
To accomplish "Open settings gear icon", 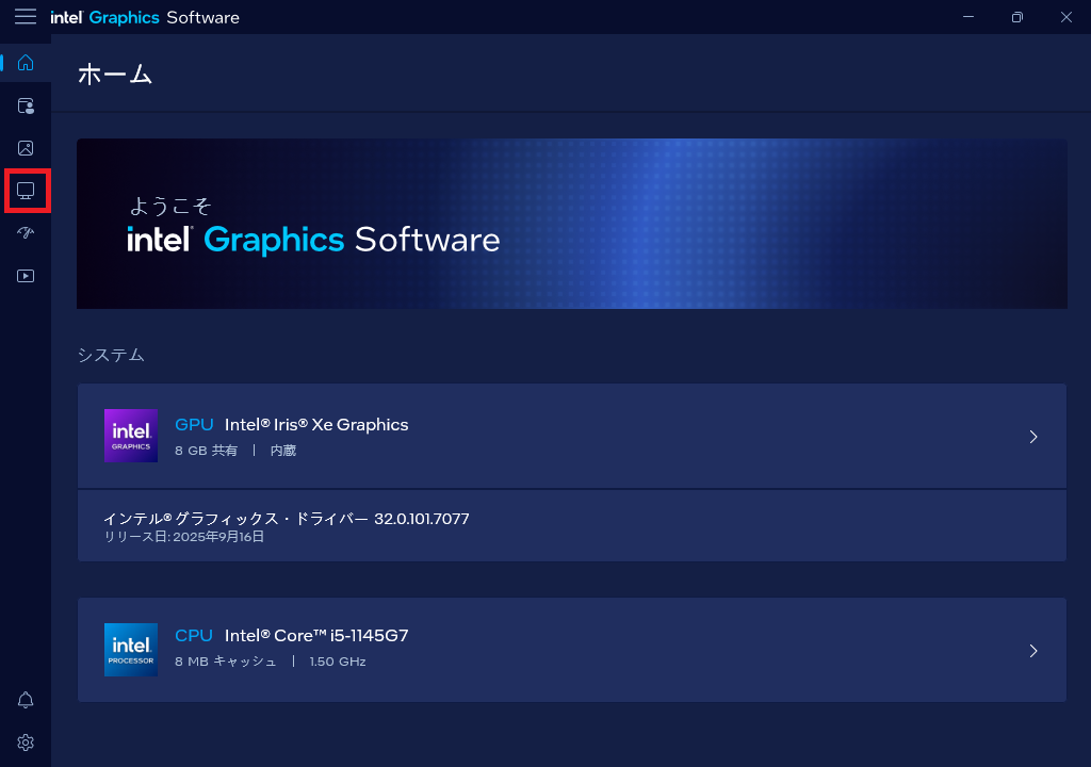I will (25, 742).
